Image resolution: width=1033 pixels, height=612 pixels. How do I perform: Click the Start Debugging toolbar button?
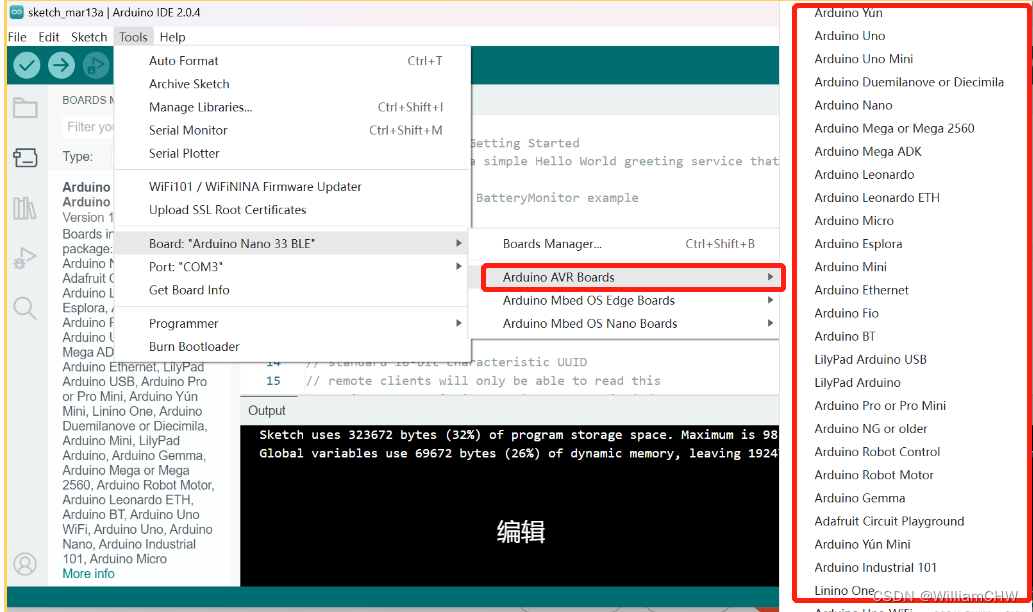[96, 65]
